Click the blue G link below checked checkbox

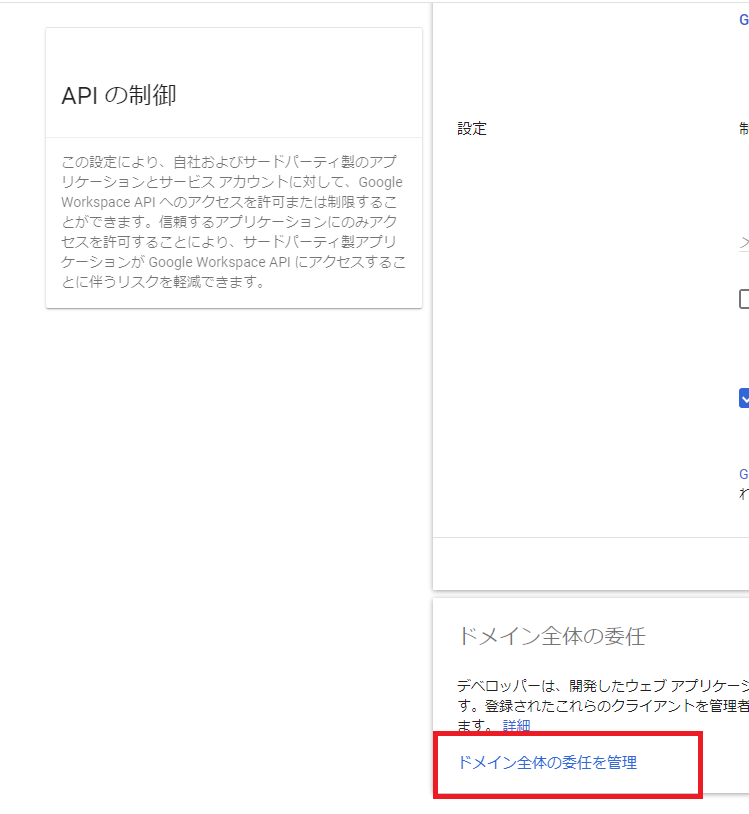[x=743, y=474]
